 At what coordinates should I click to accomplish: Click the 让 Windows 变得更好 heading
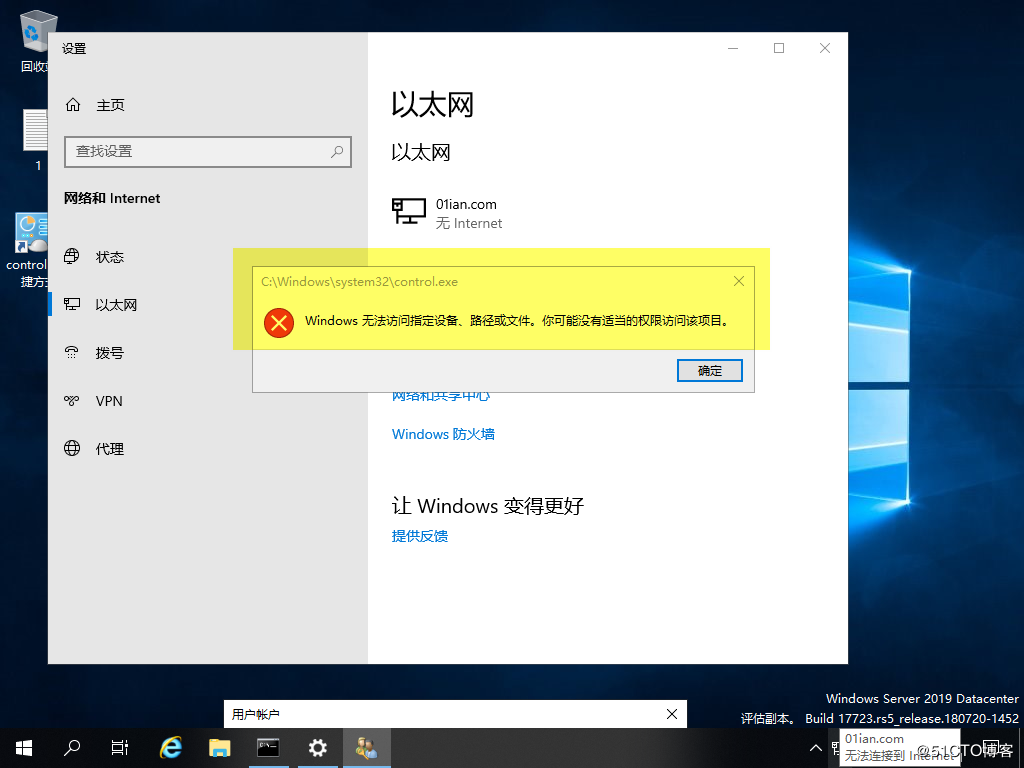pos(487,505)
